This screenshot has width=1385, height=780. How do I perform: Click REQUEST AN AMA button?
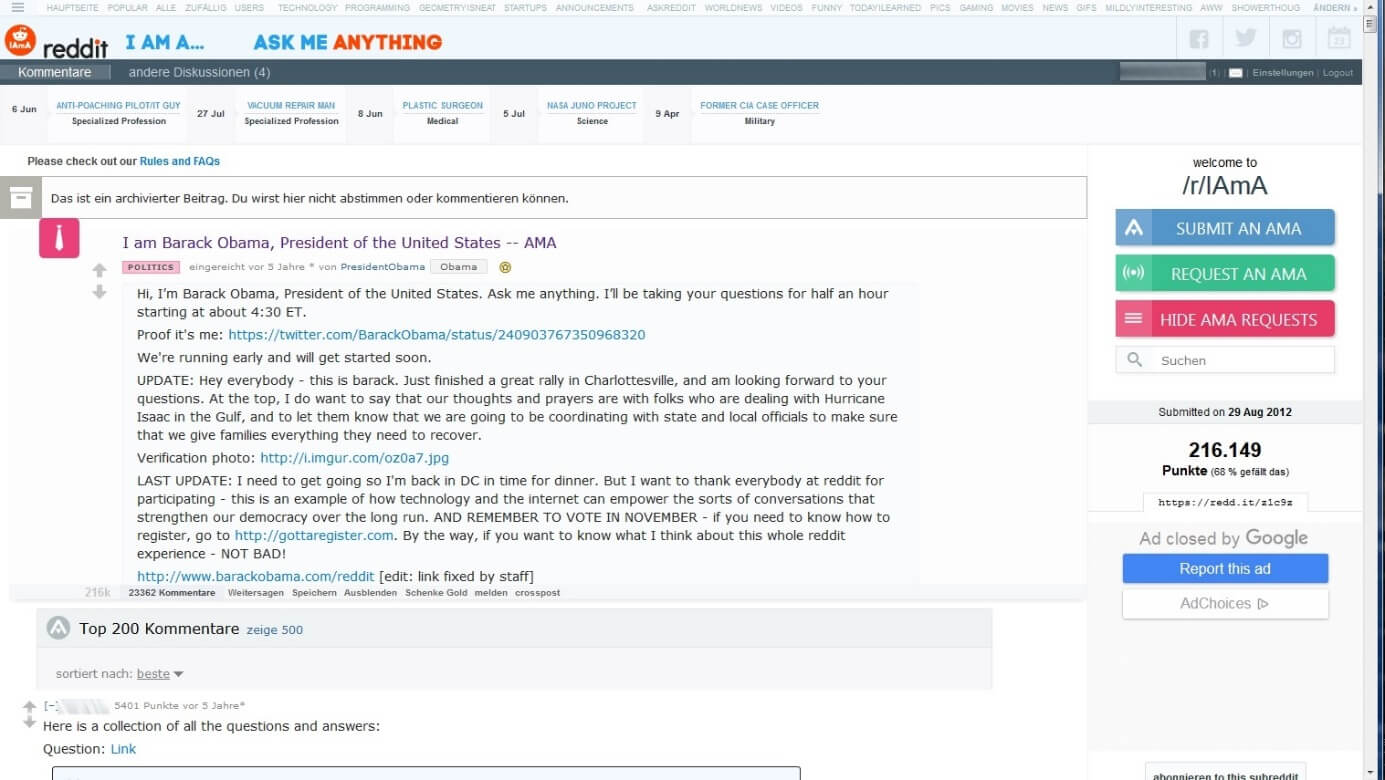pyautogui.click(x=1225, y=274)
